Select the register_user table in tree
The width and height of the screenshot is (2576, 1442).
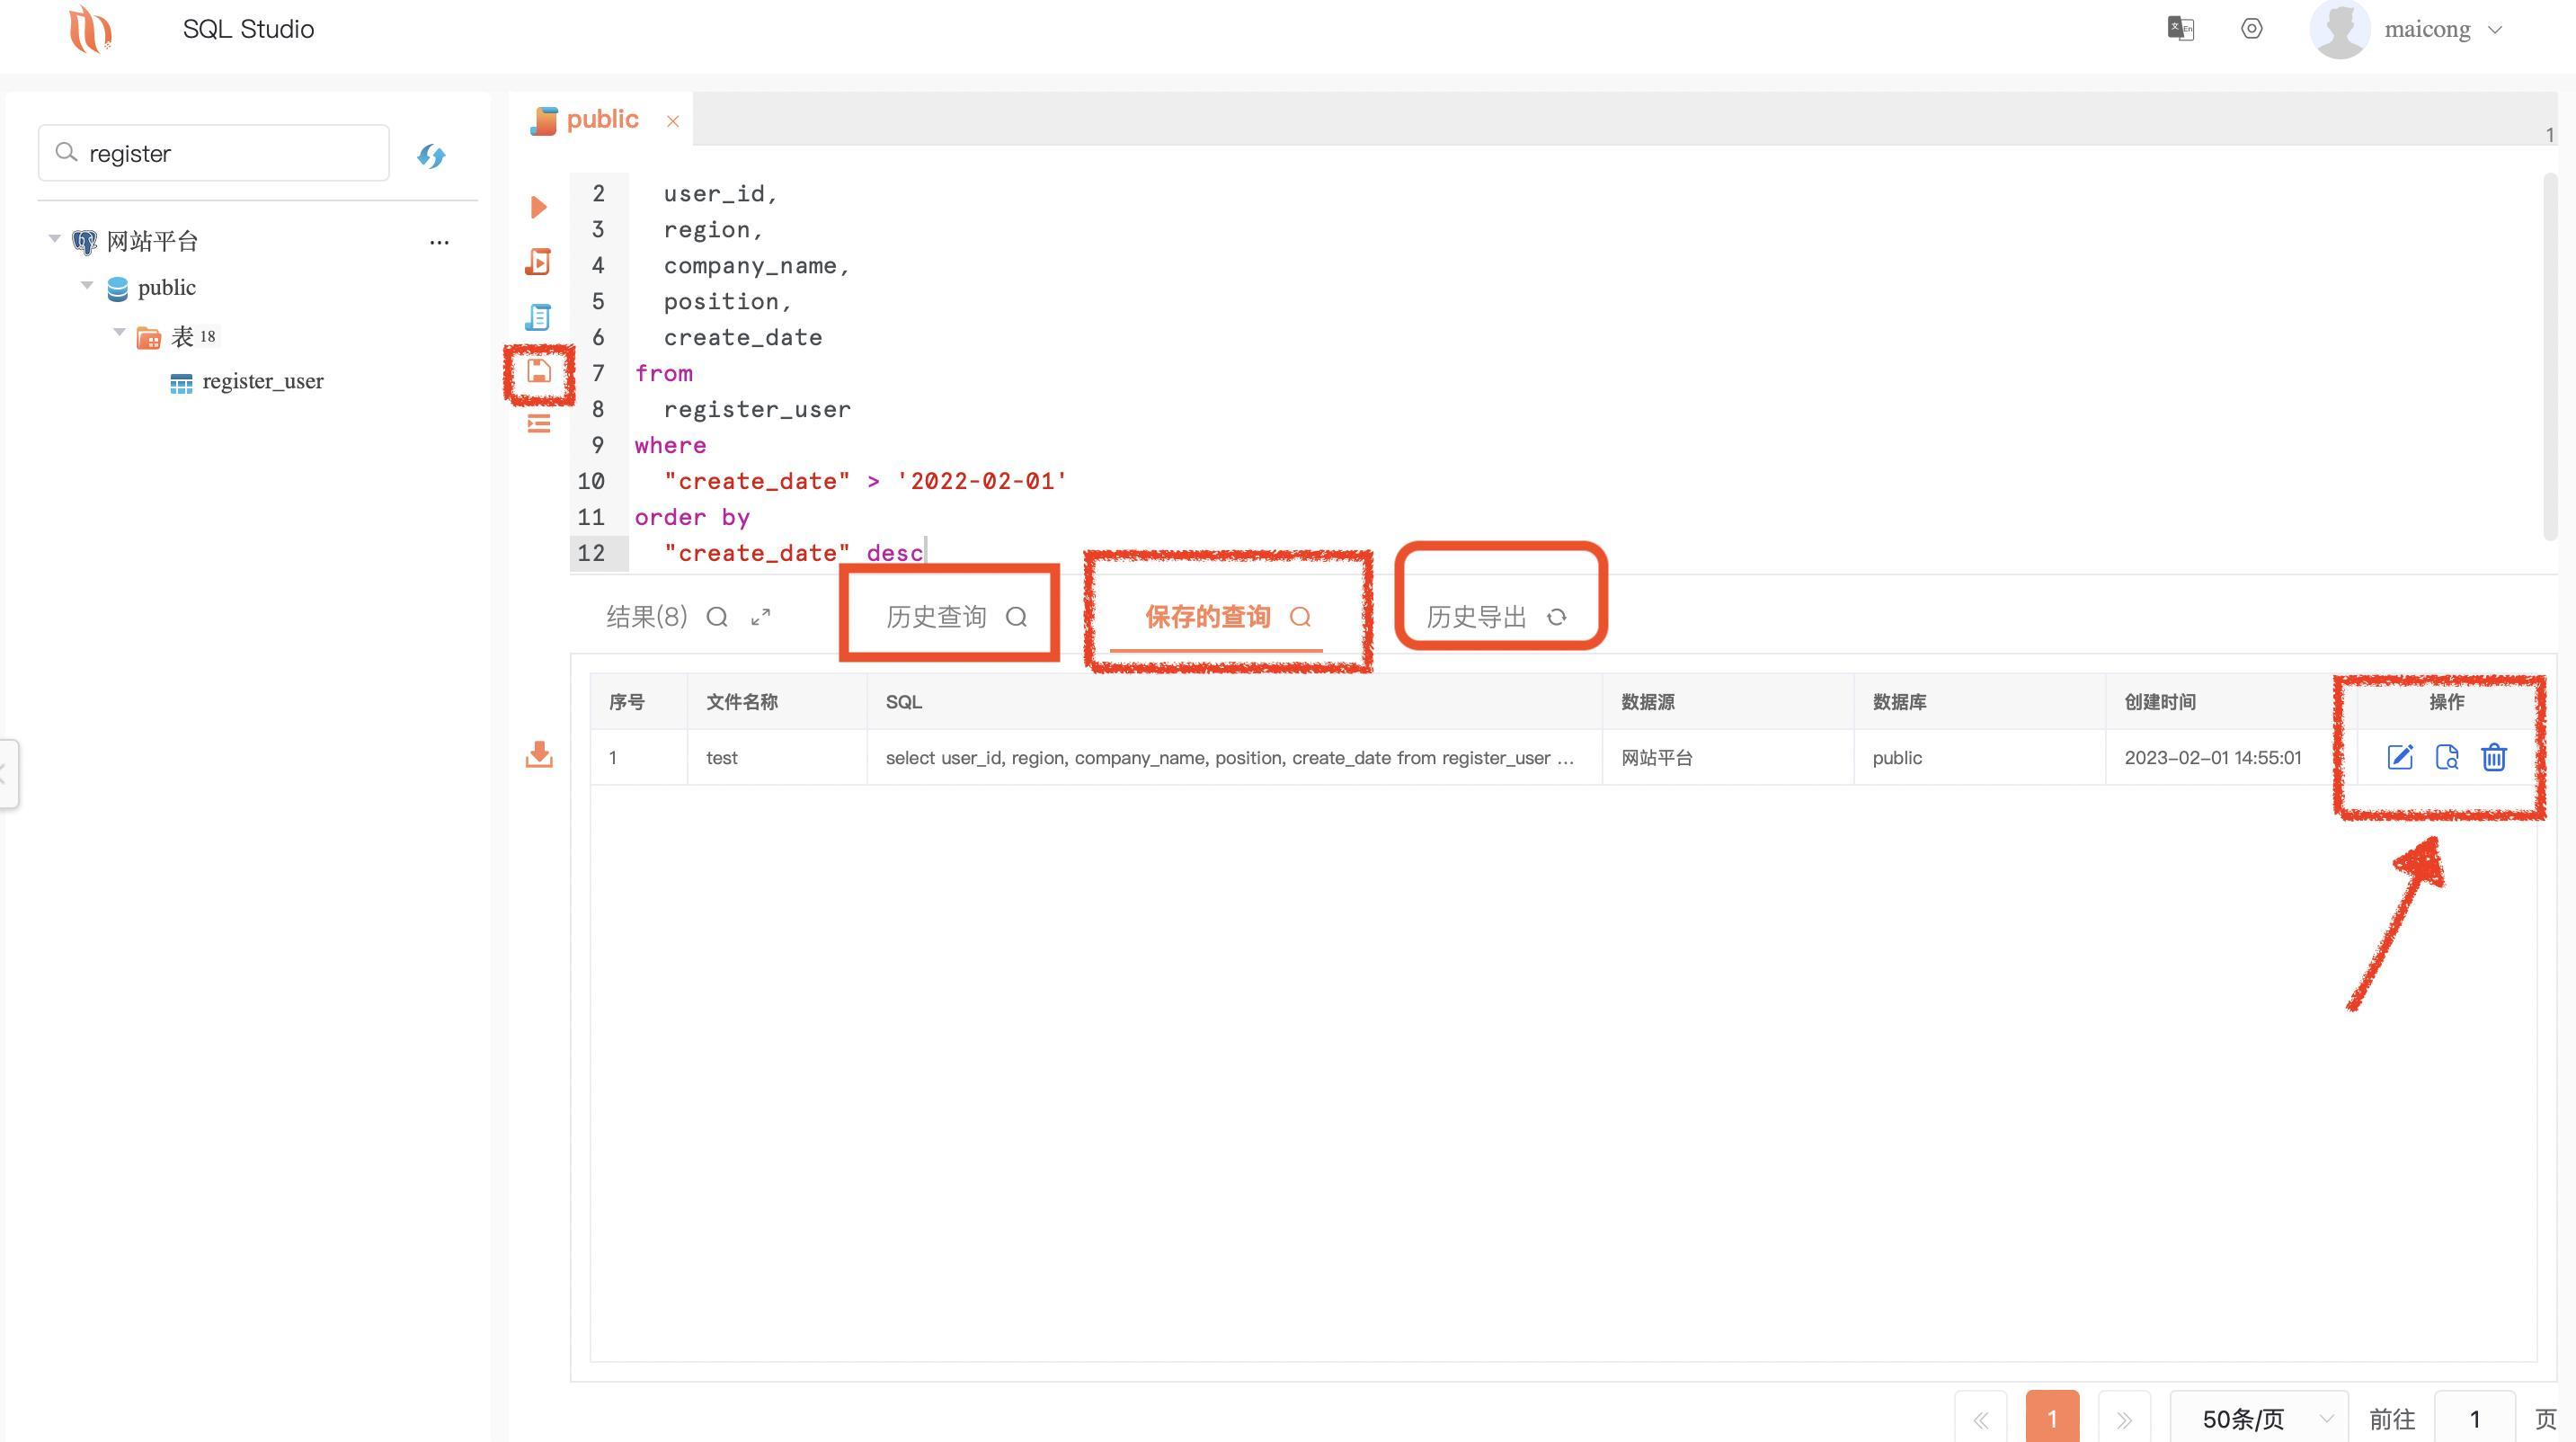[262, 382]
